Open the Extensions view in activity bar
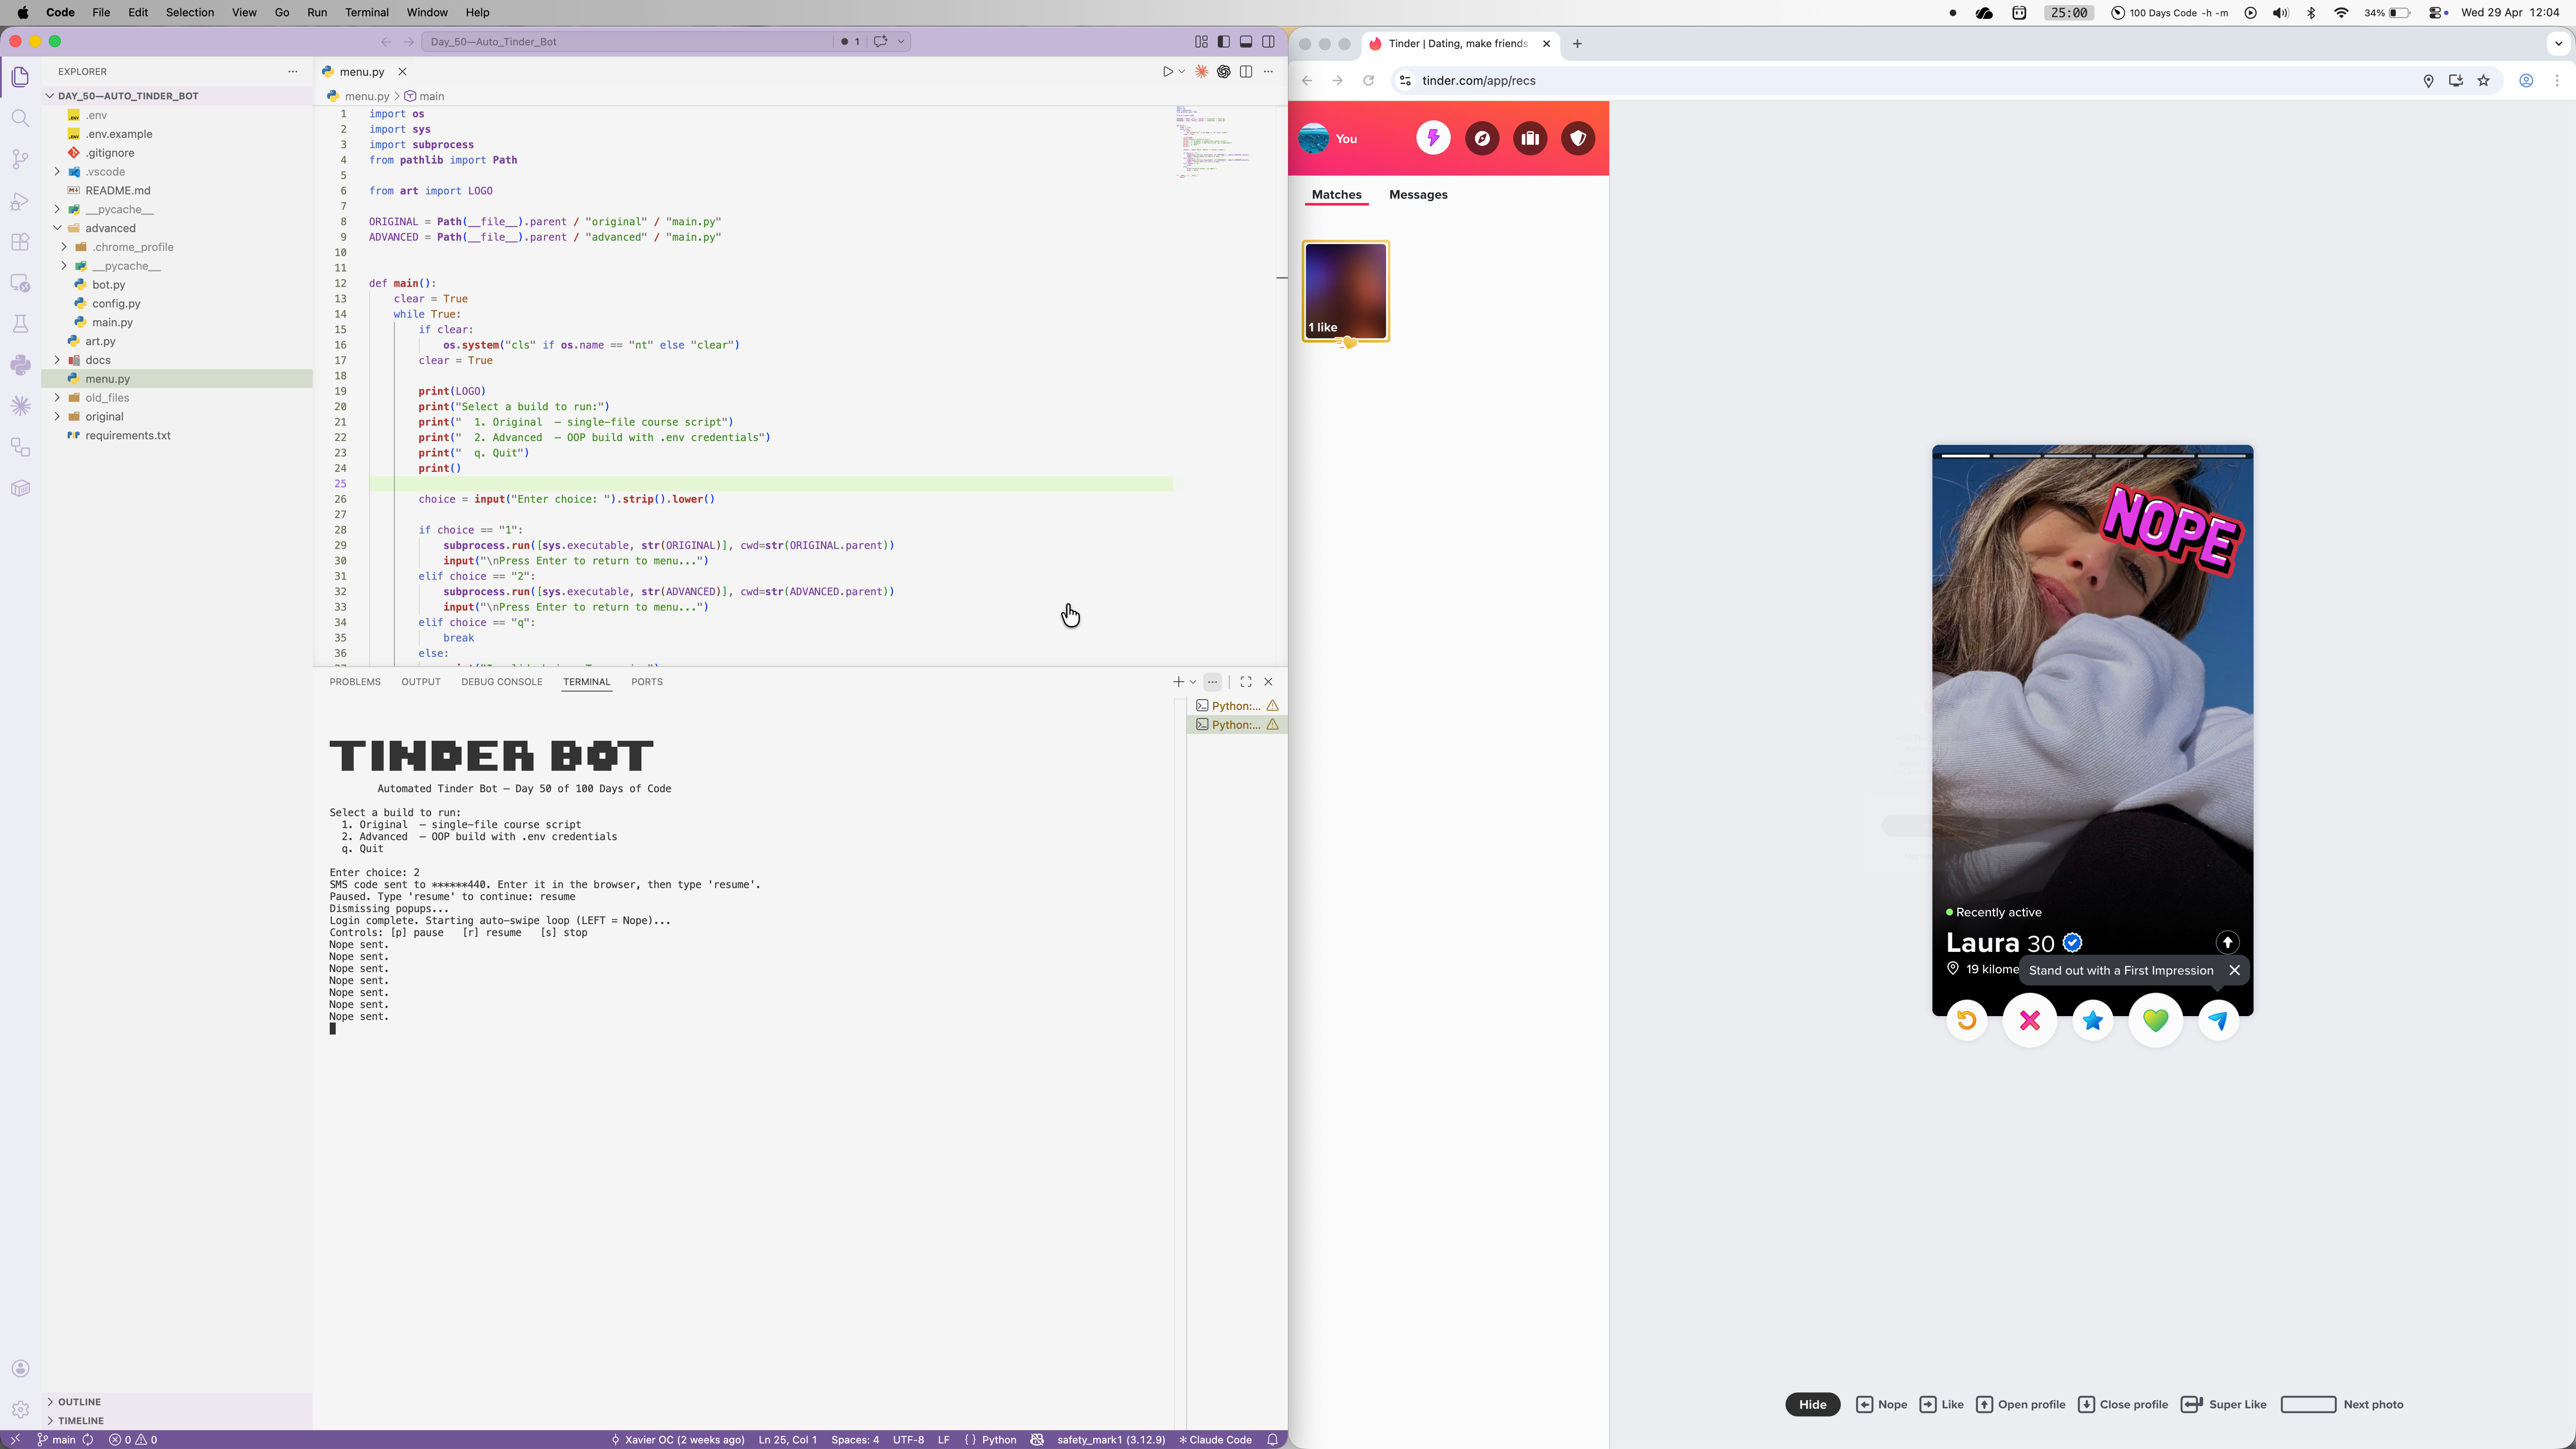The width and height of the screenshot is (2576, 1449). [x=20, y=242]
